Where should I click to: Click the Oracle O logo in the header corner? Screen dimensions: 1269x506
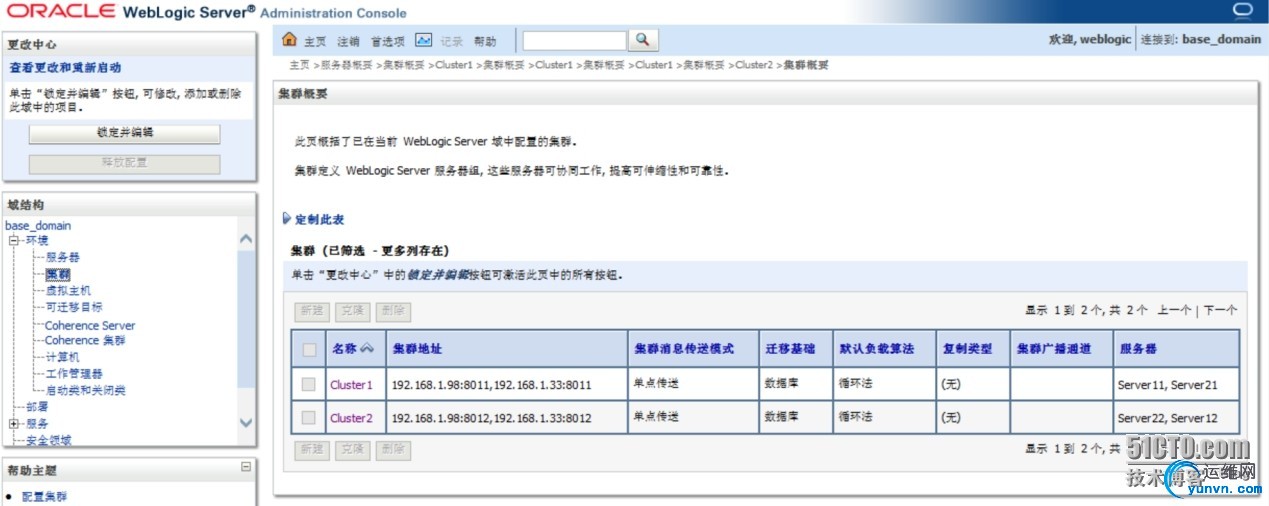(x=1243, y=11)
